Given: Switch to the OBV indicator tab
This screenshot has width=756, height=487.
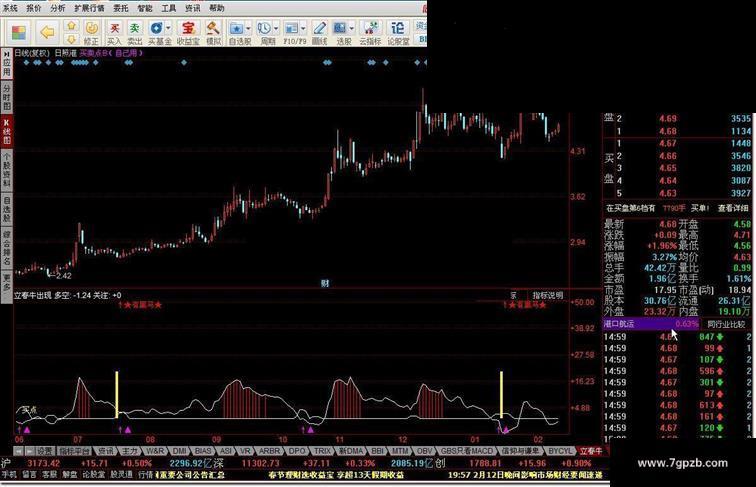Looking at the screenshot, I should point(425,451).
